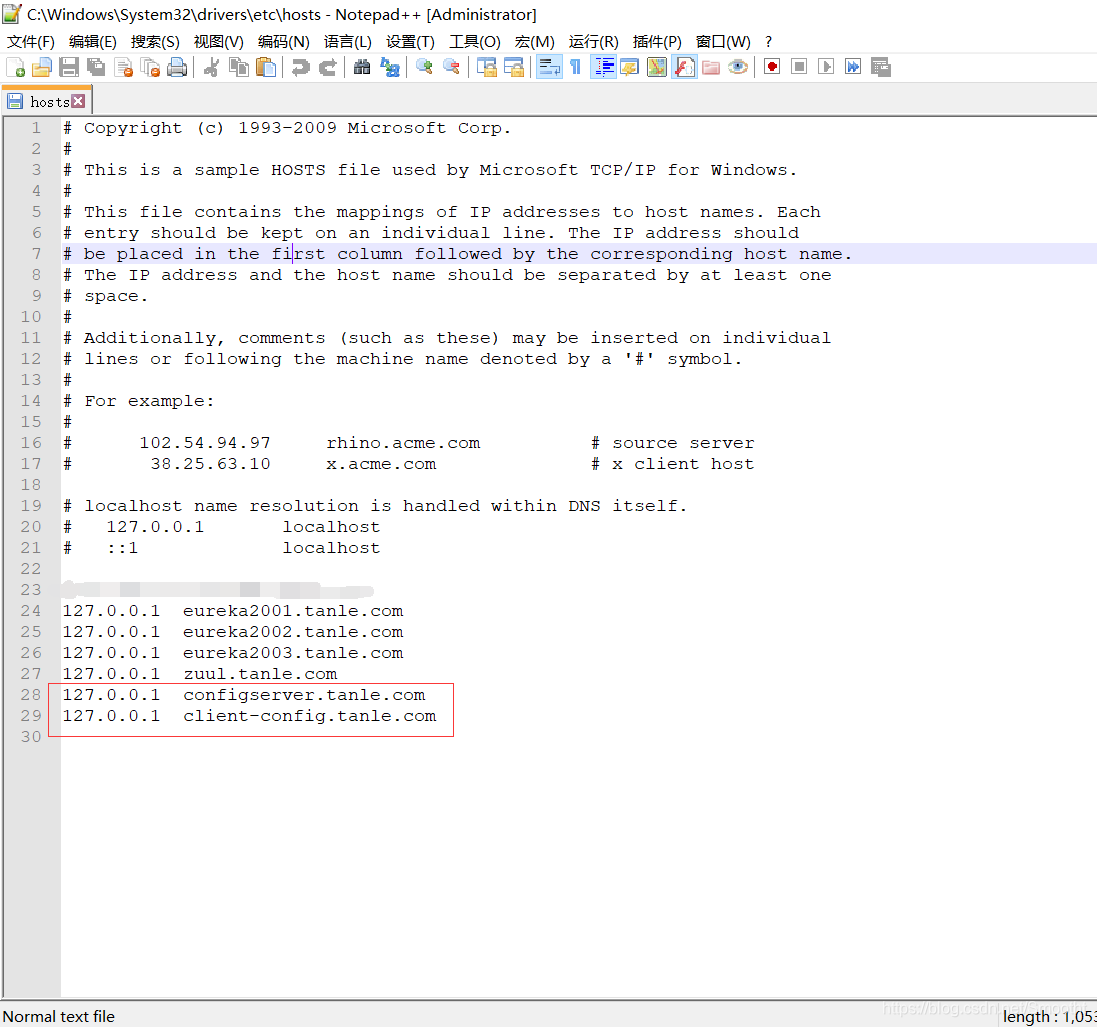Click the text rhino.acme.com
This screenshot has height=1027, width=1097.
(404, 443)
